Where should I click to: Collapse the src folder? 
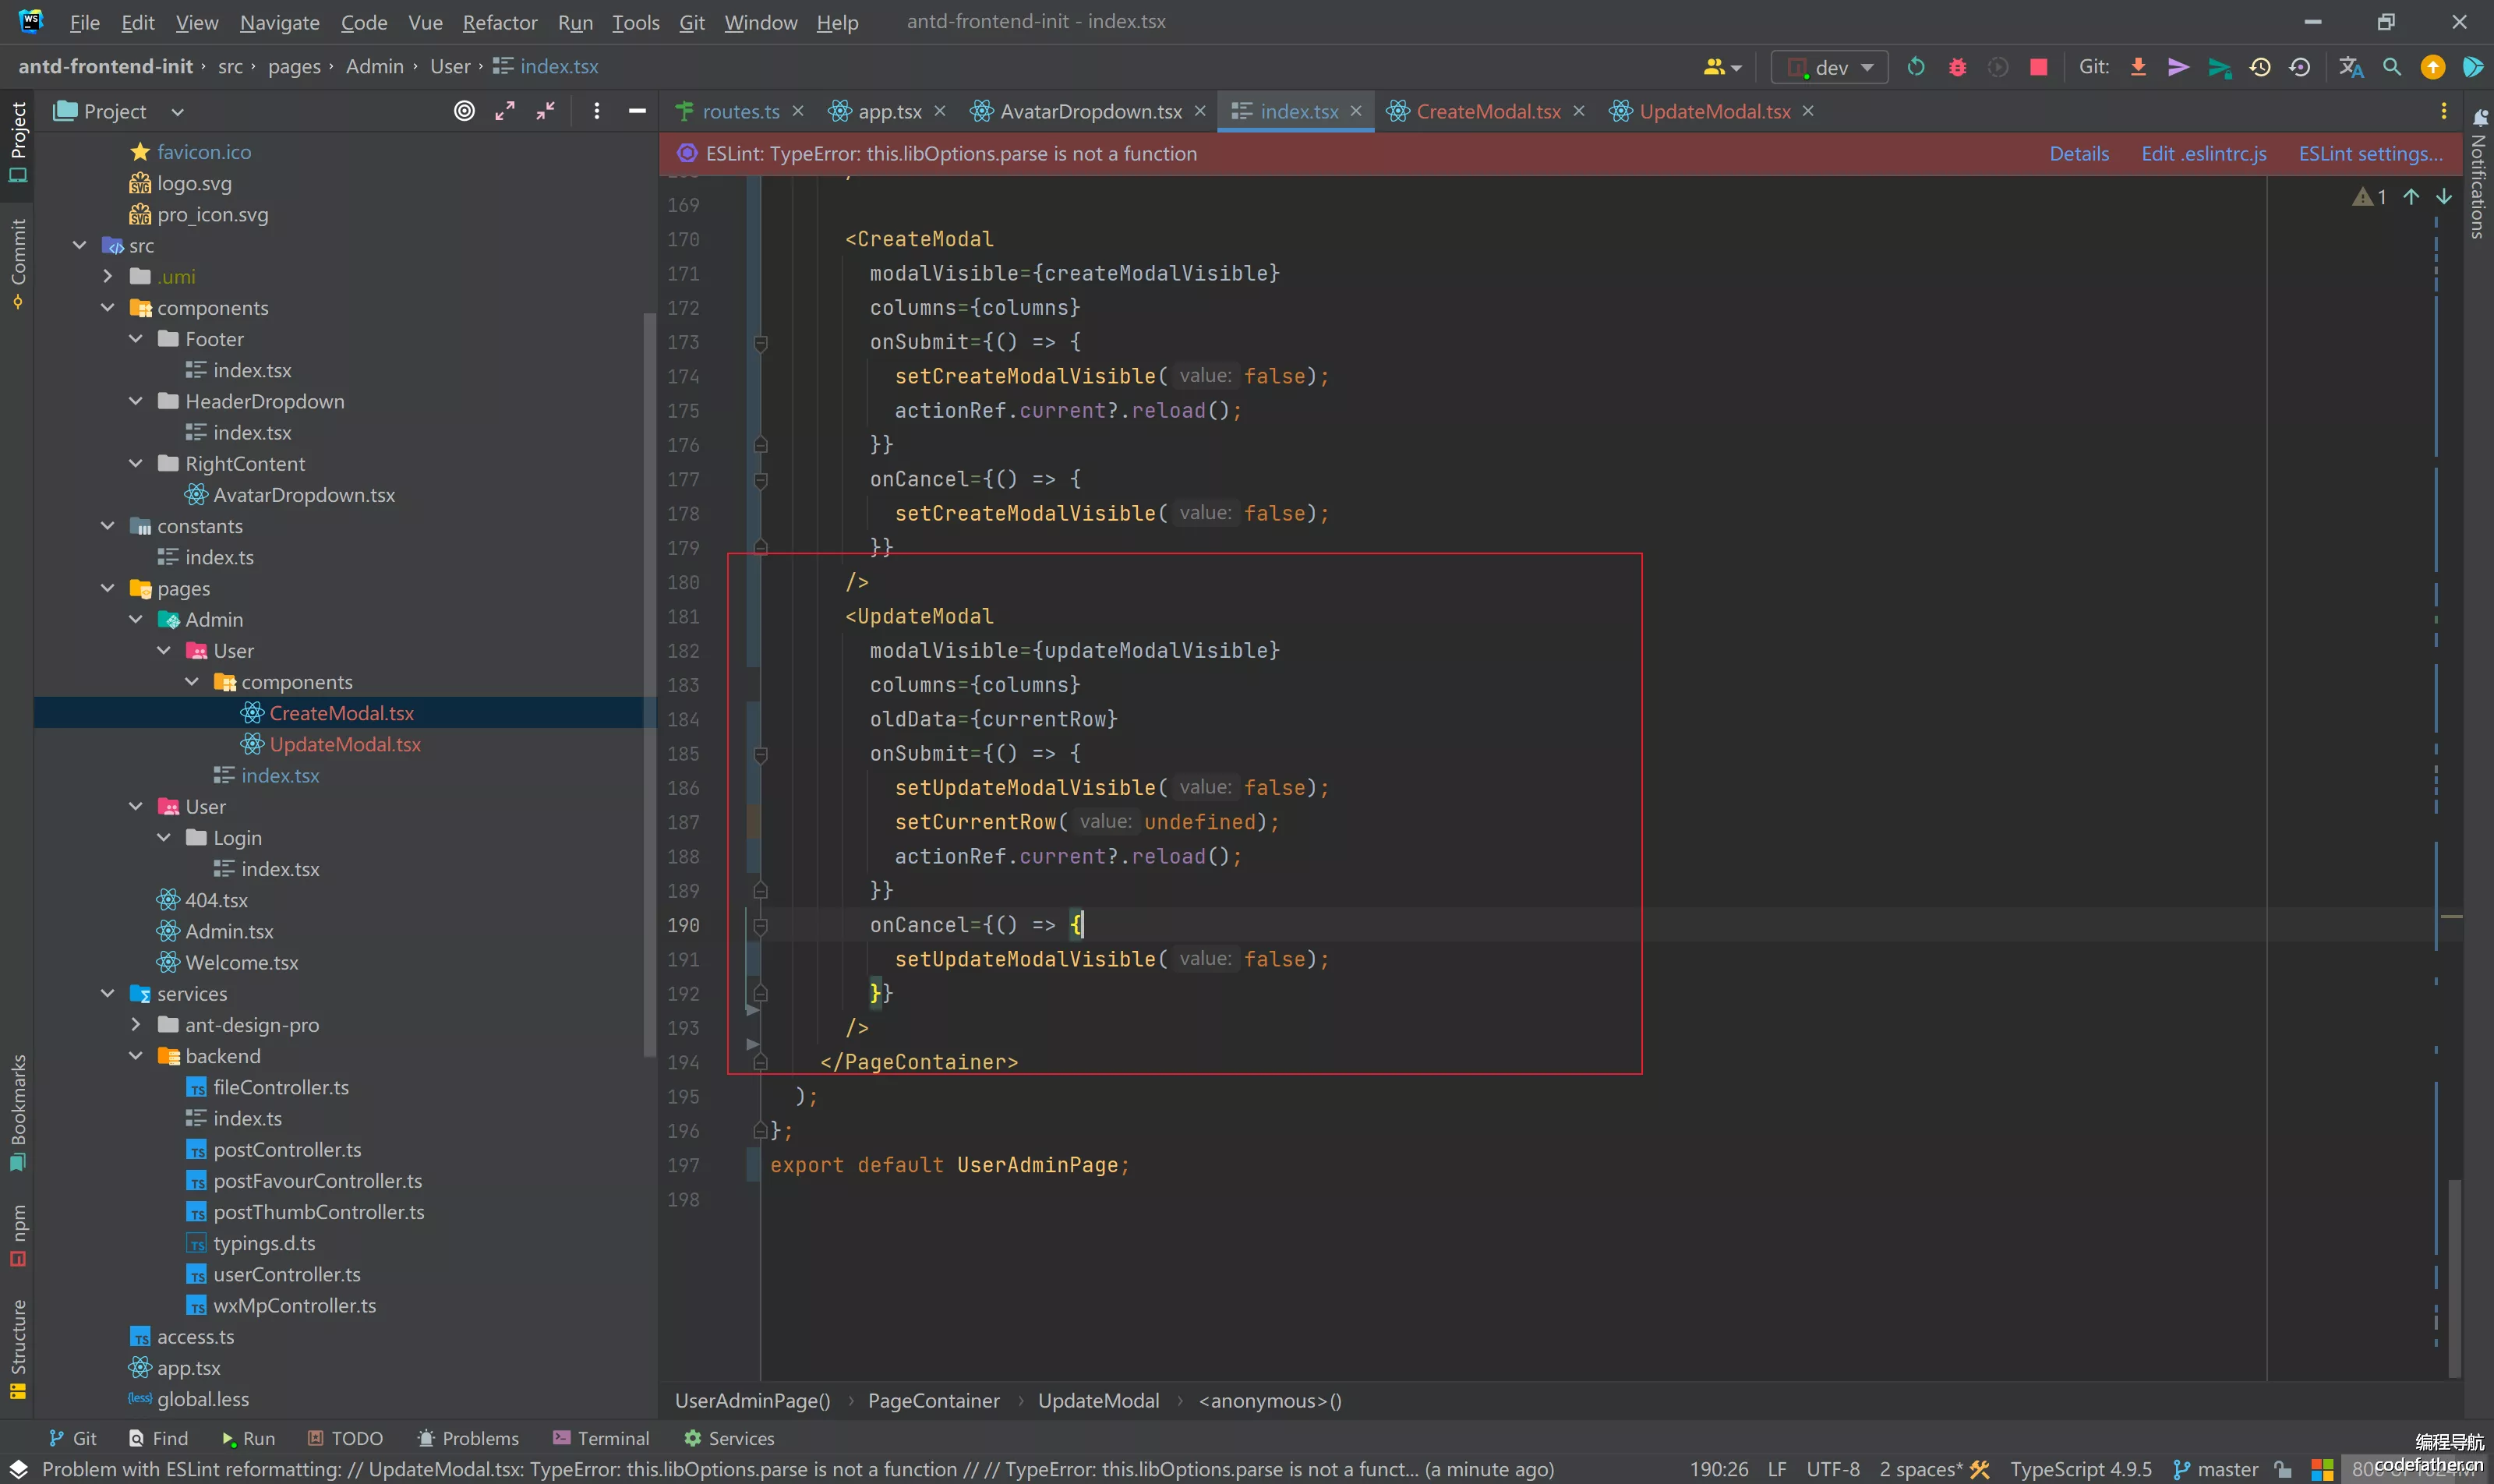80,245
